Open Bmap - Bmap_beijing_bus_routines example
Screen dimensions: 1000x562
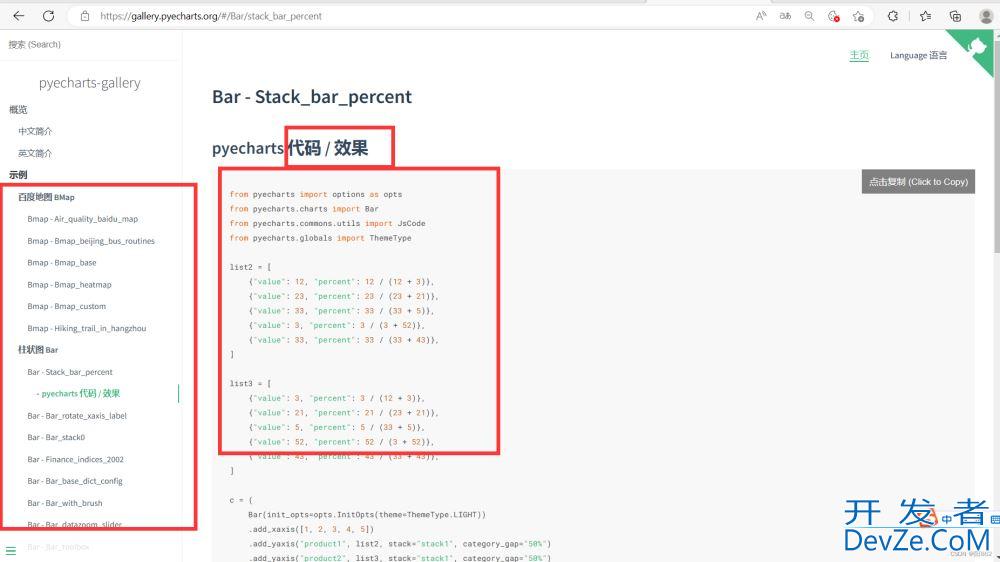coord(91,241)
